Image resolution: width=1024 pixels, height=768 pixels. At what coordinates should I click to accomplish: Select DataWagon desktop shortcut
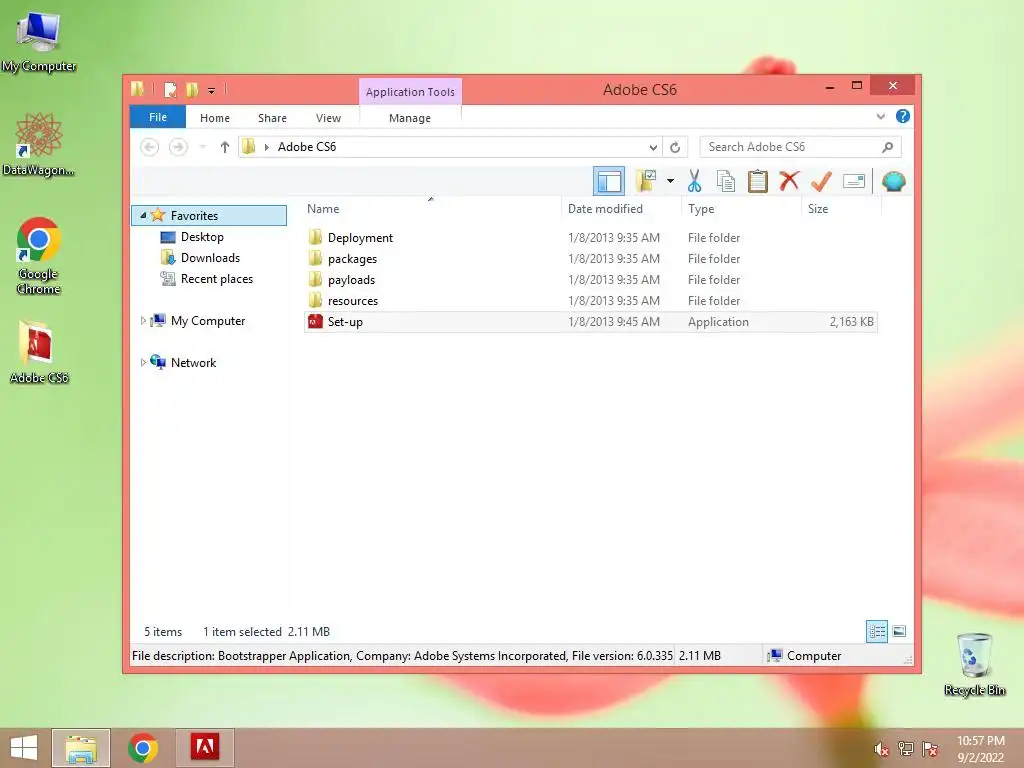(39, 144)
